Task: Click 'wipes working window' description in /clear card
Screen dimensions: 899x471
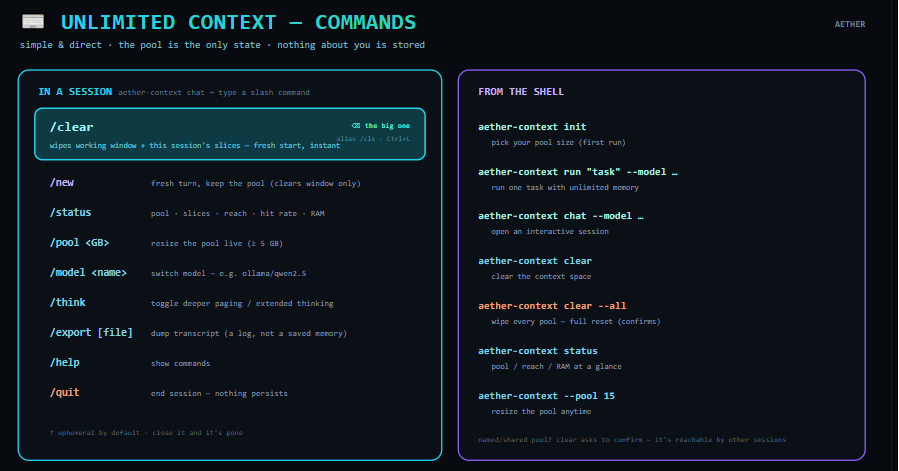Action: (195, 146)
